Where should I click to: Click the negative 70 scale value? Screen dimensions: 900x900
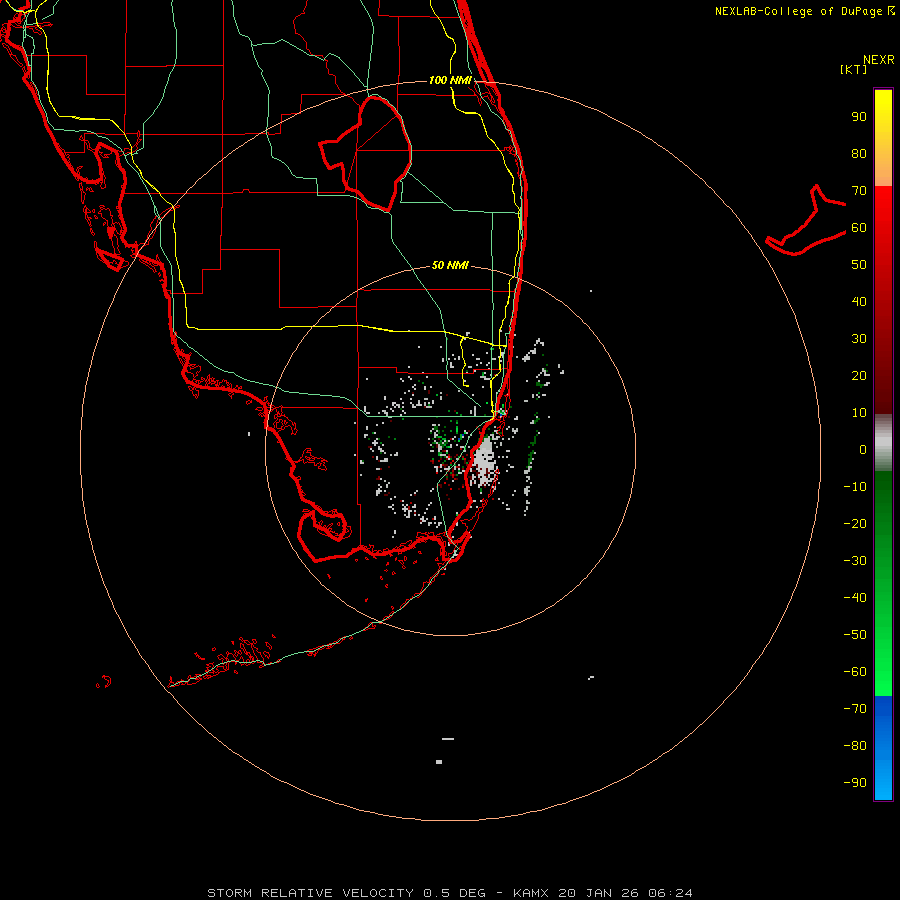tap(855, 709)
